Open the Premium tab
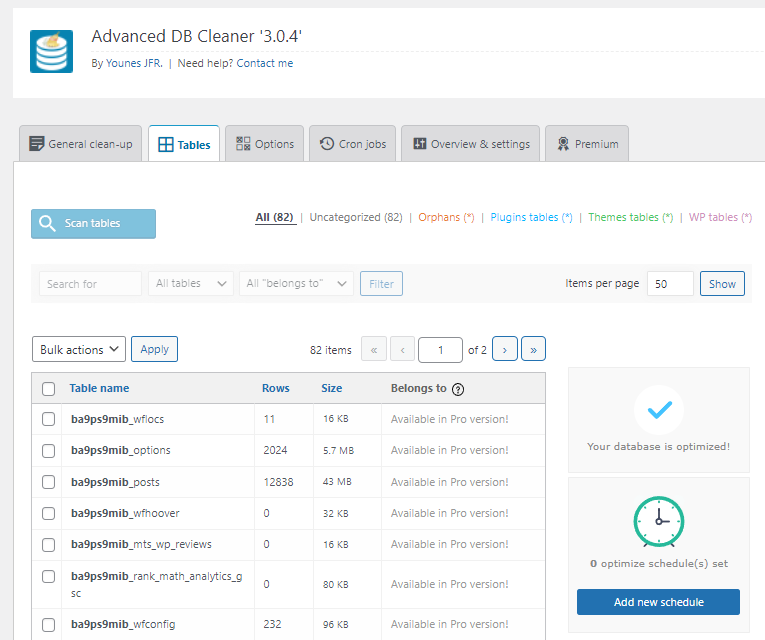 587,144
